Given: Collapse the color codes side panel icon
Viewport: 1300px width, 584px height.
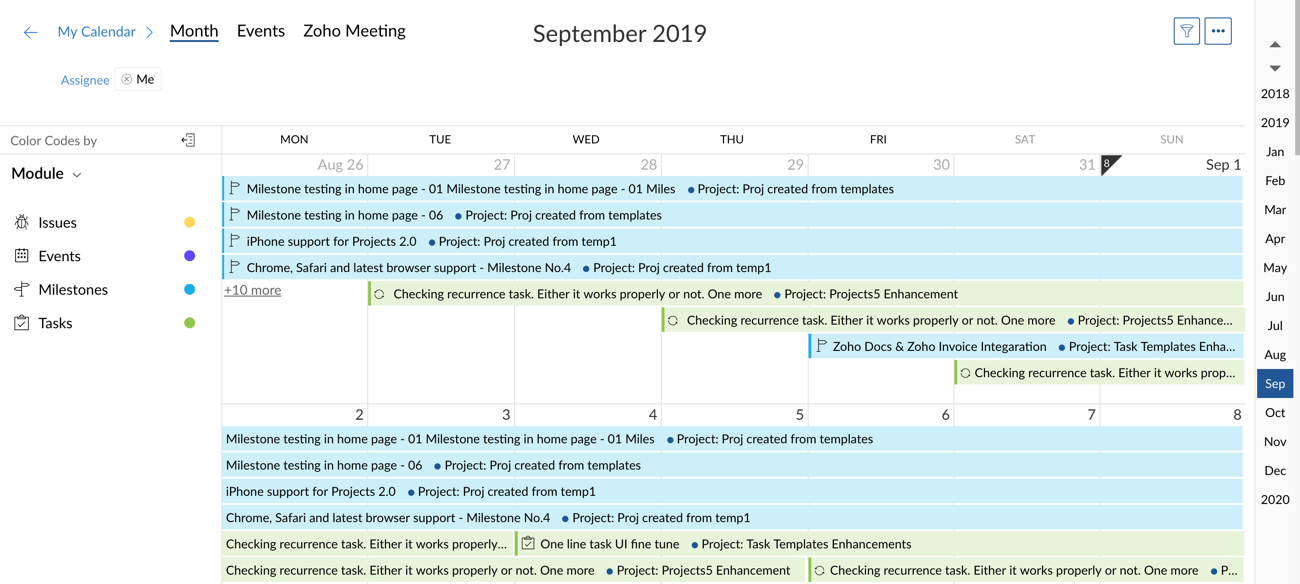Looking at the screenshot, I should click(188, 140).
